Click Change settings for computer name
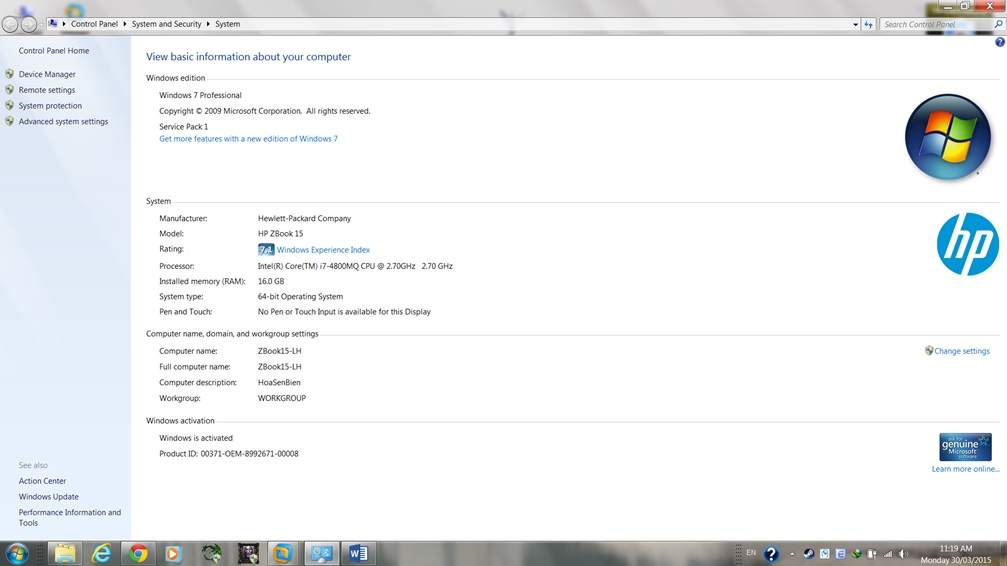The image size is (1007, 566). click(x=961, y=351)
